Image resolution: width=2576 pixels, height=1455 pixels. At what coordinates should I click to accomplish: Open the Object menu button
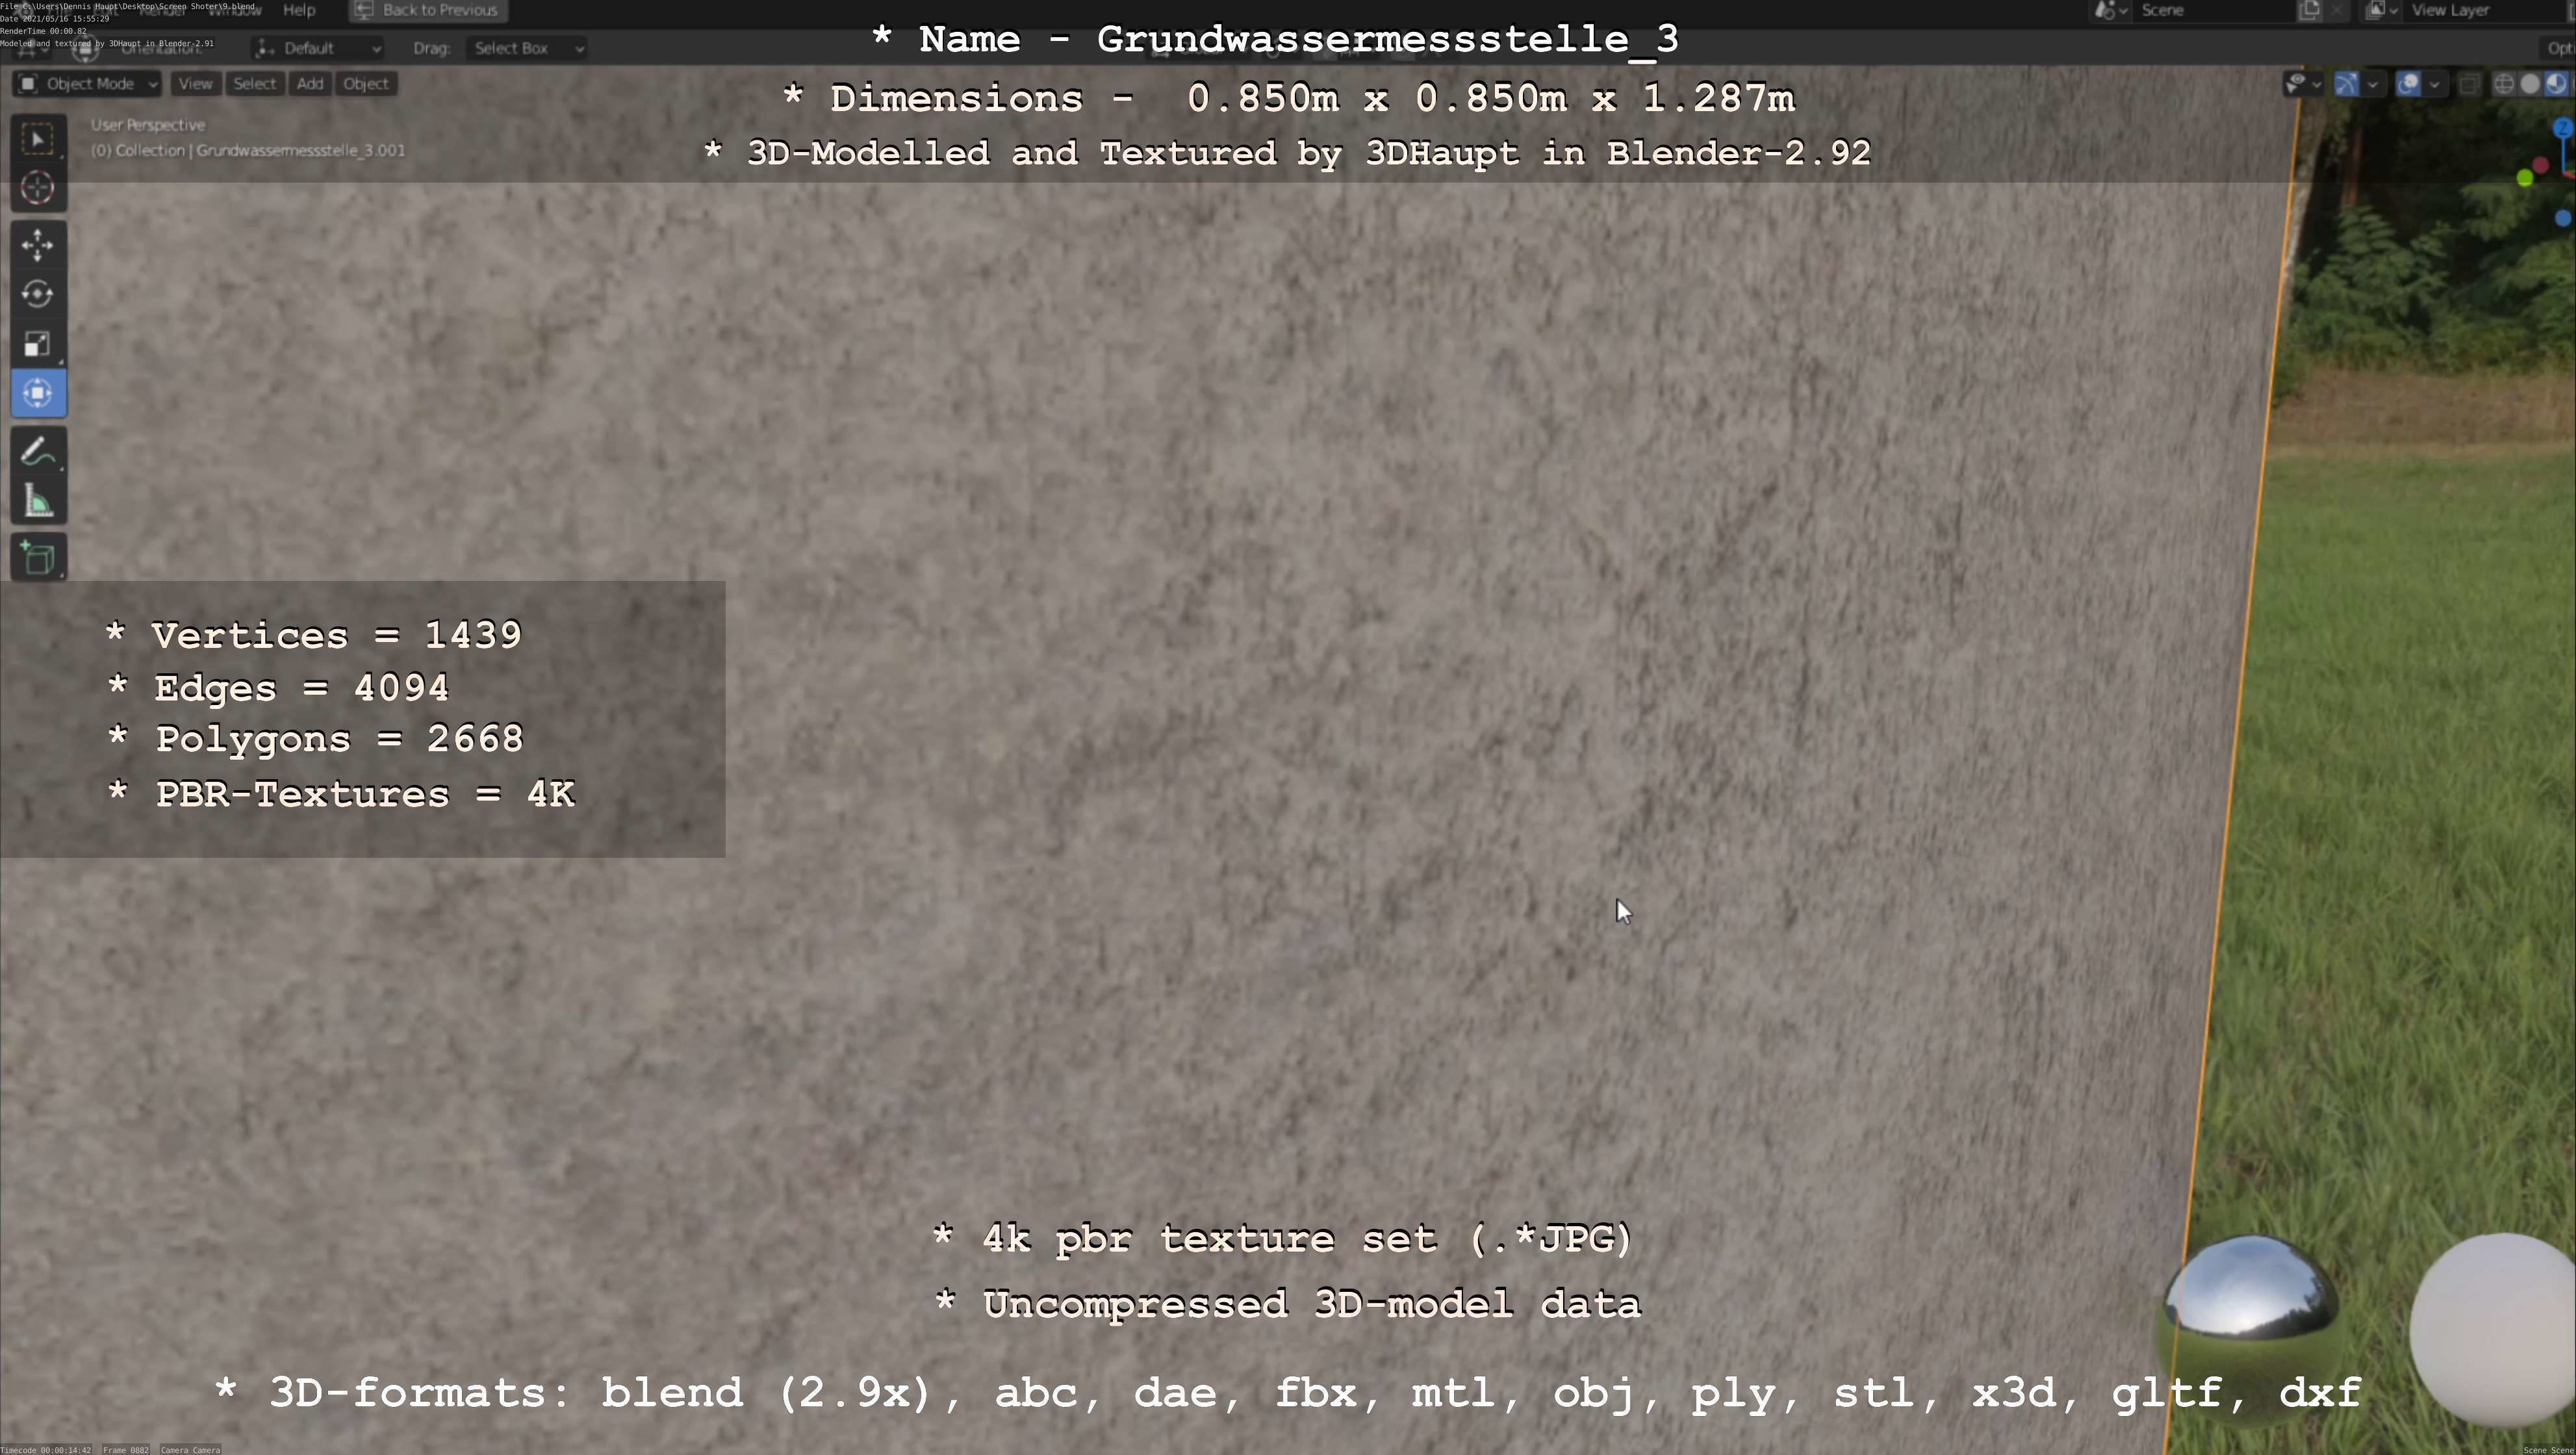[366, 84]
